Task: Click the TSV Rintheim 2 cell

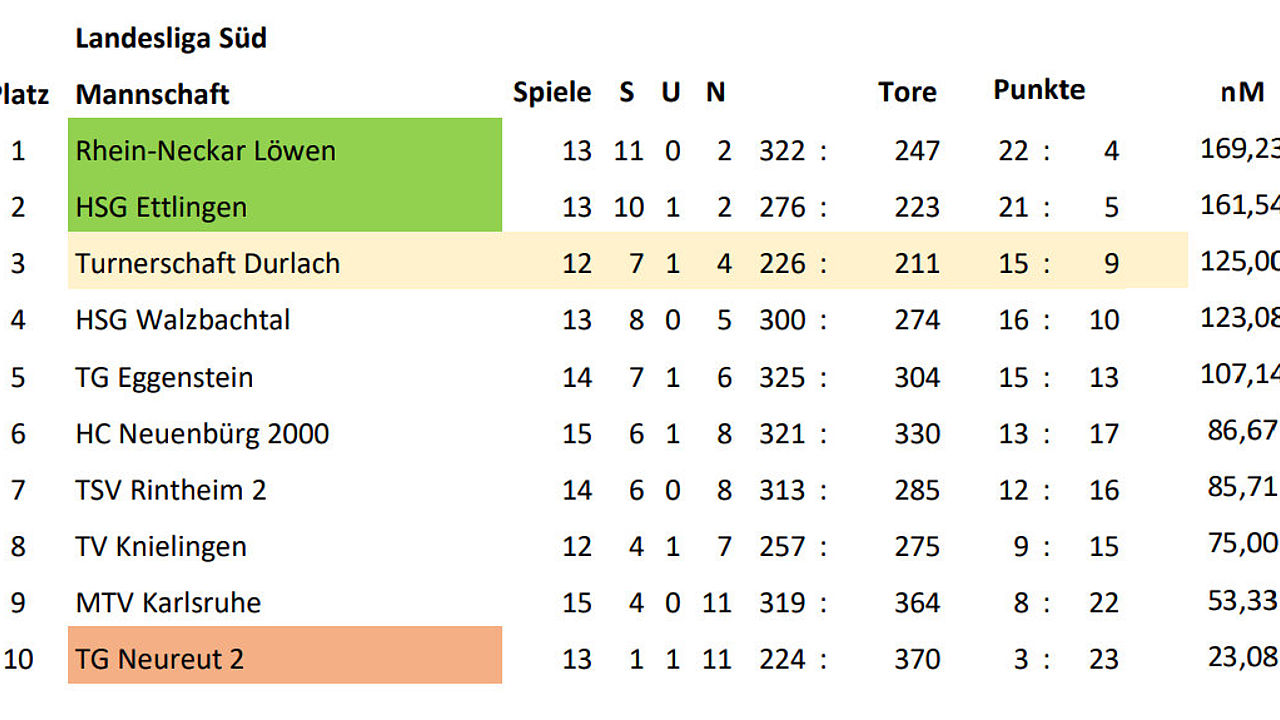Action: (171, 490)
